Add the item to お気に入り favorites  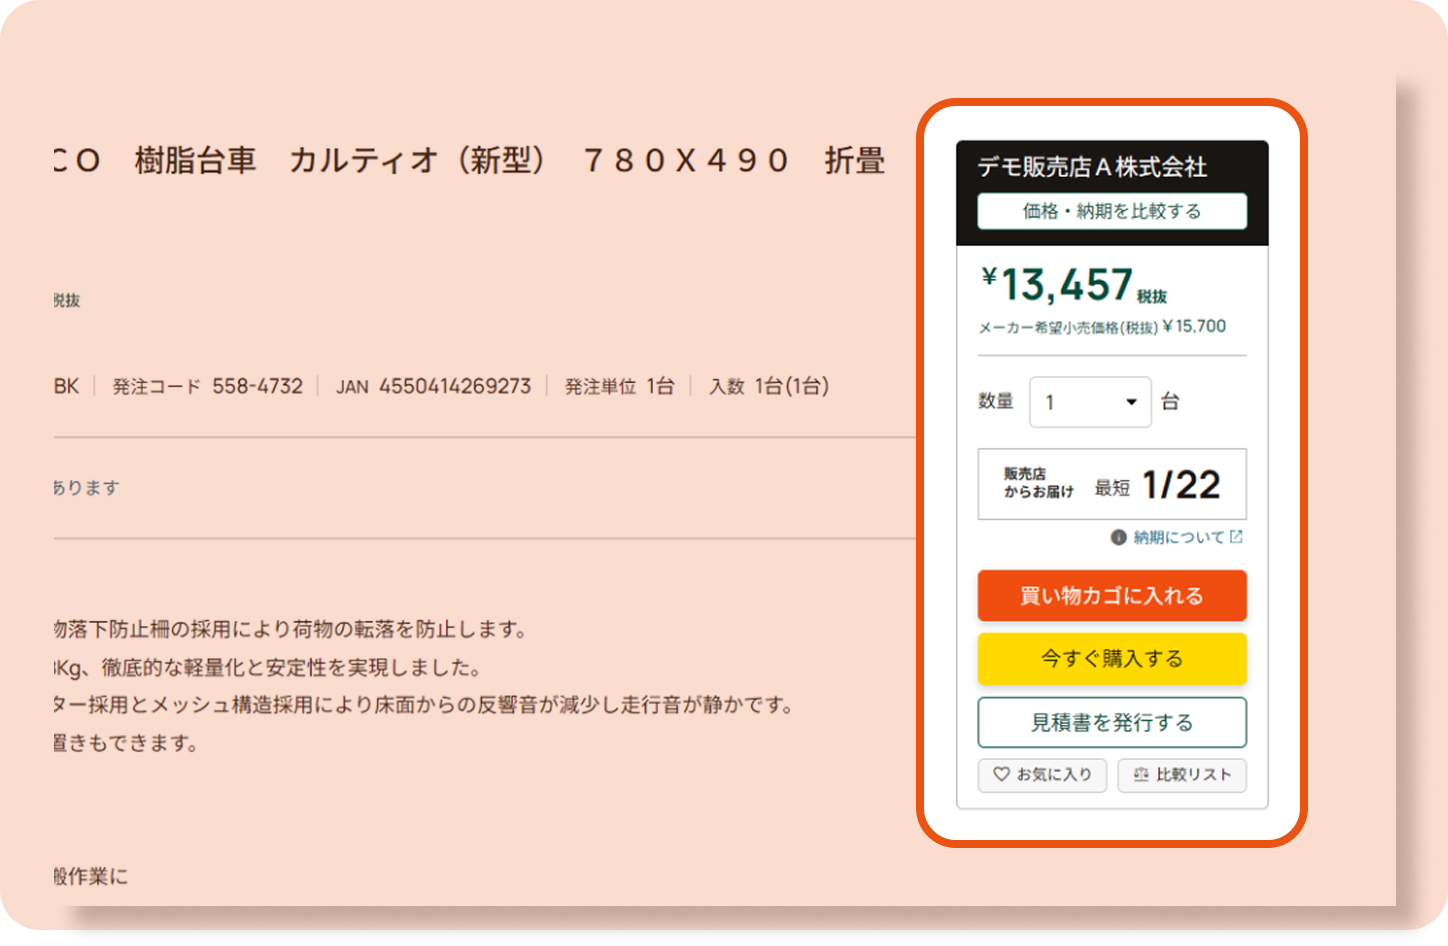pos(1042,776)
